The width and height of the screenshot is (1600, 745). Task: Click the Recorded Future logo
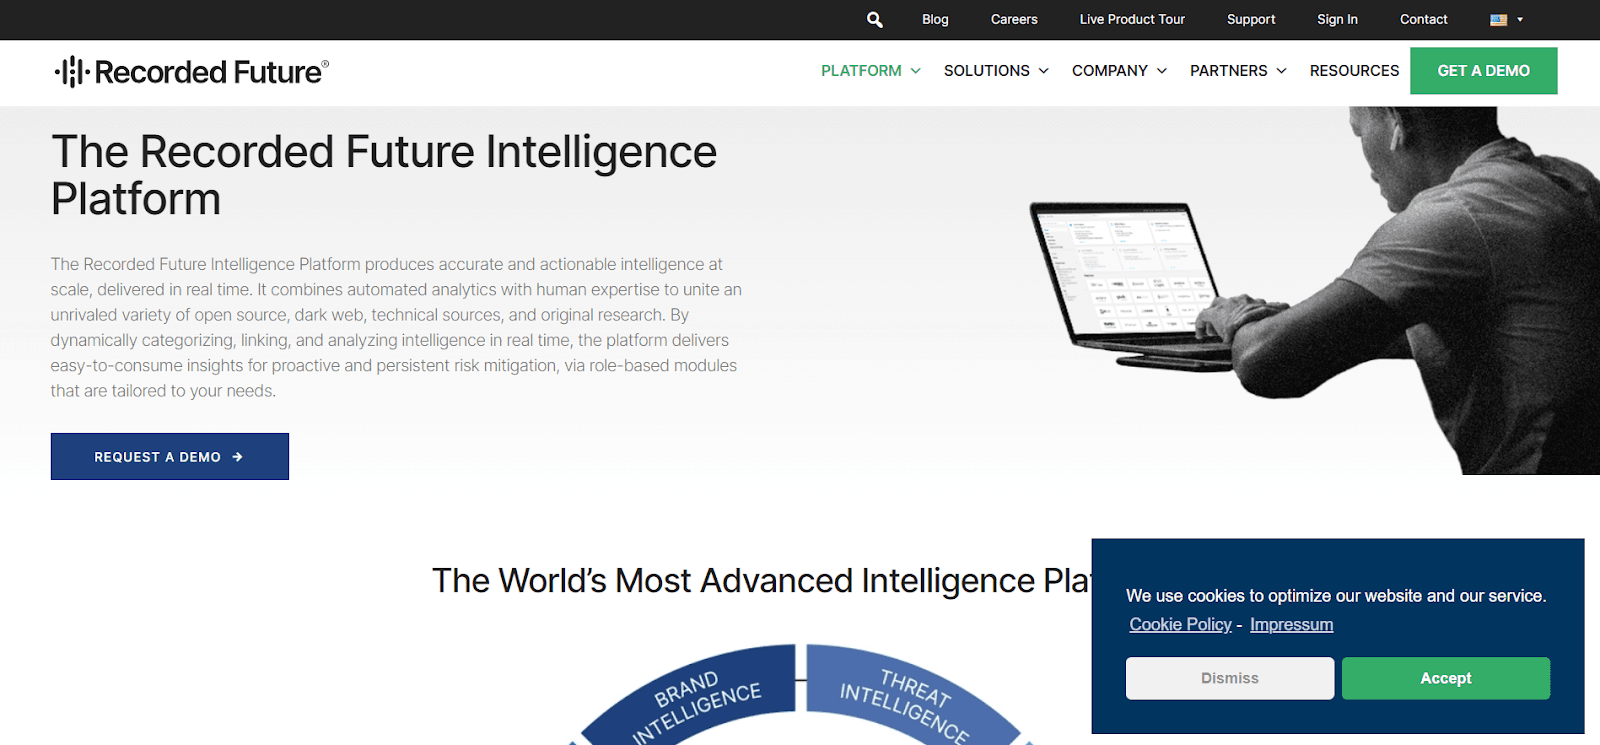(x=192, y=72)
